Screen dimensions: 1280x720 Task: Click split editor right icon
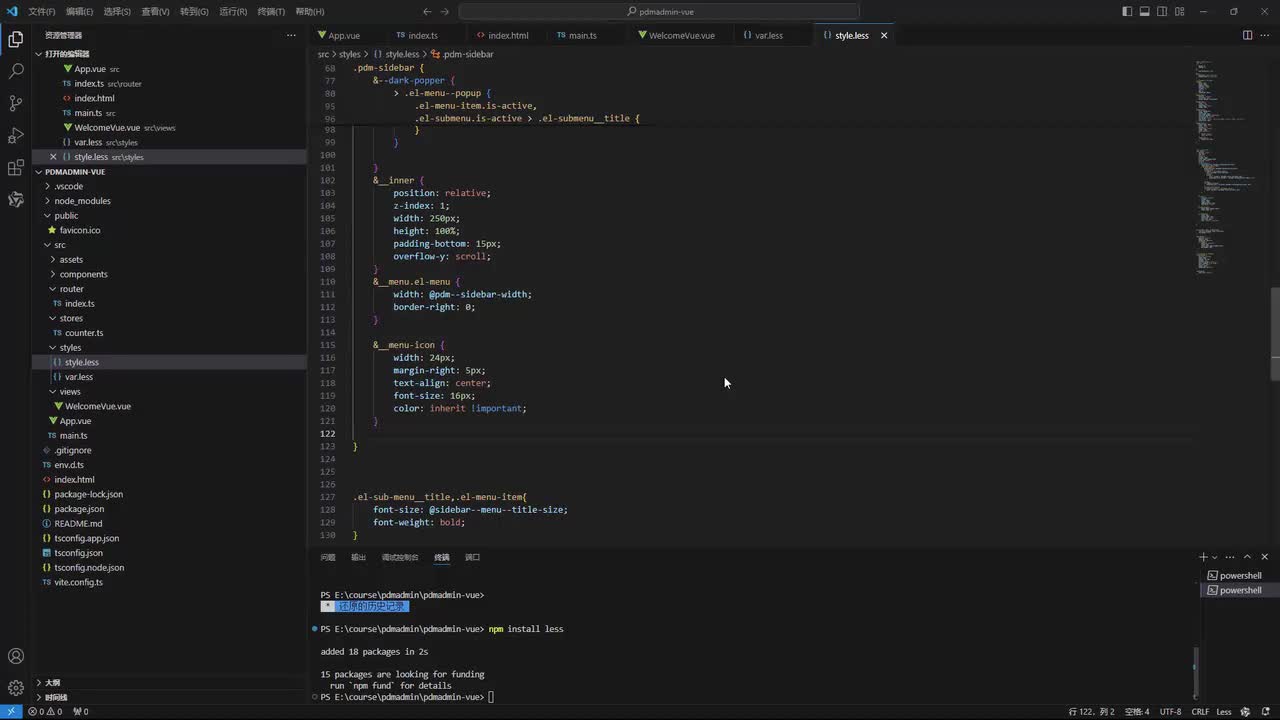coord(1247,35)
